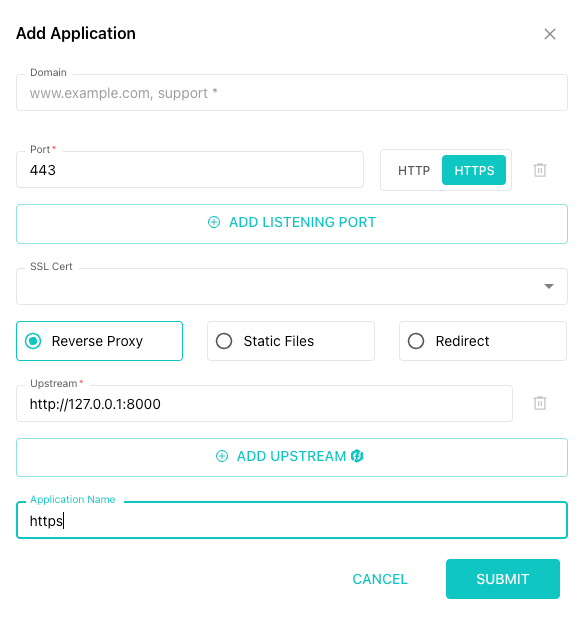Click into the Port field showing 443

(190, 170)
